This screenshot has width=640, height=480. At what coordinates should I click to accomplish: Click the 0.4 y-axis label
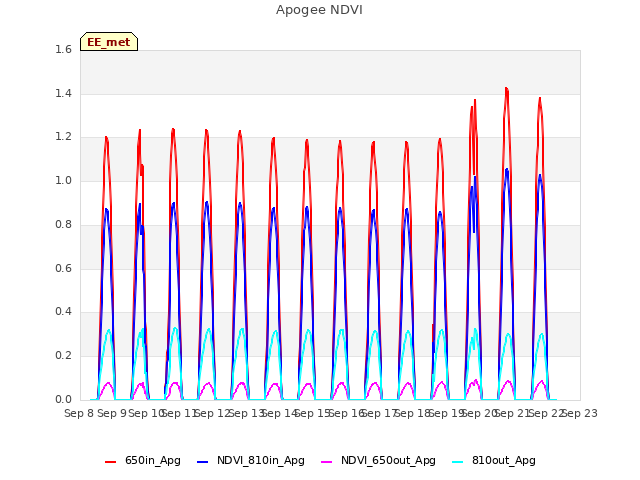coord(63,312)
